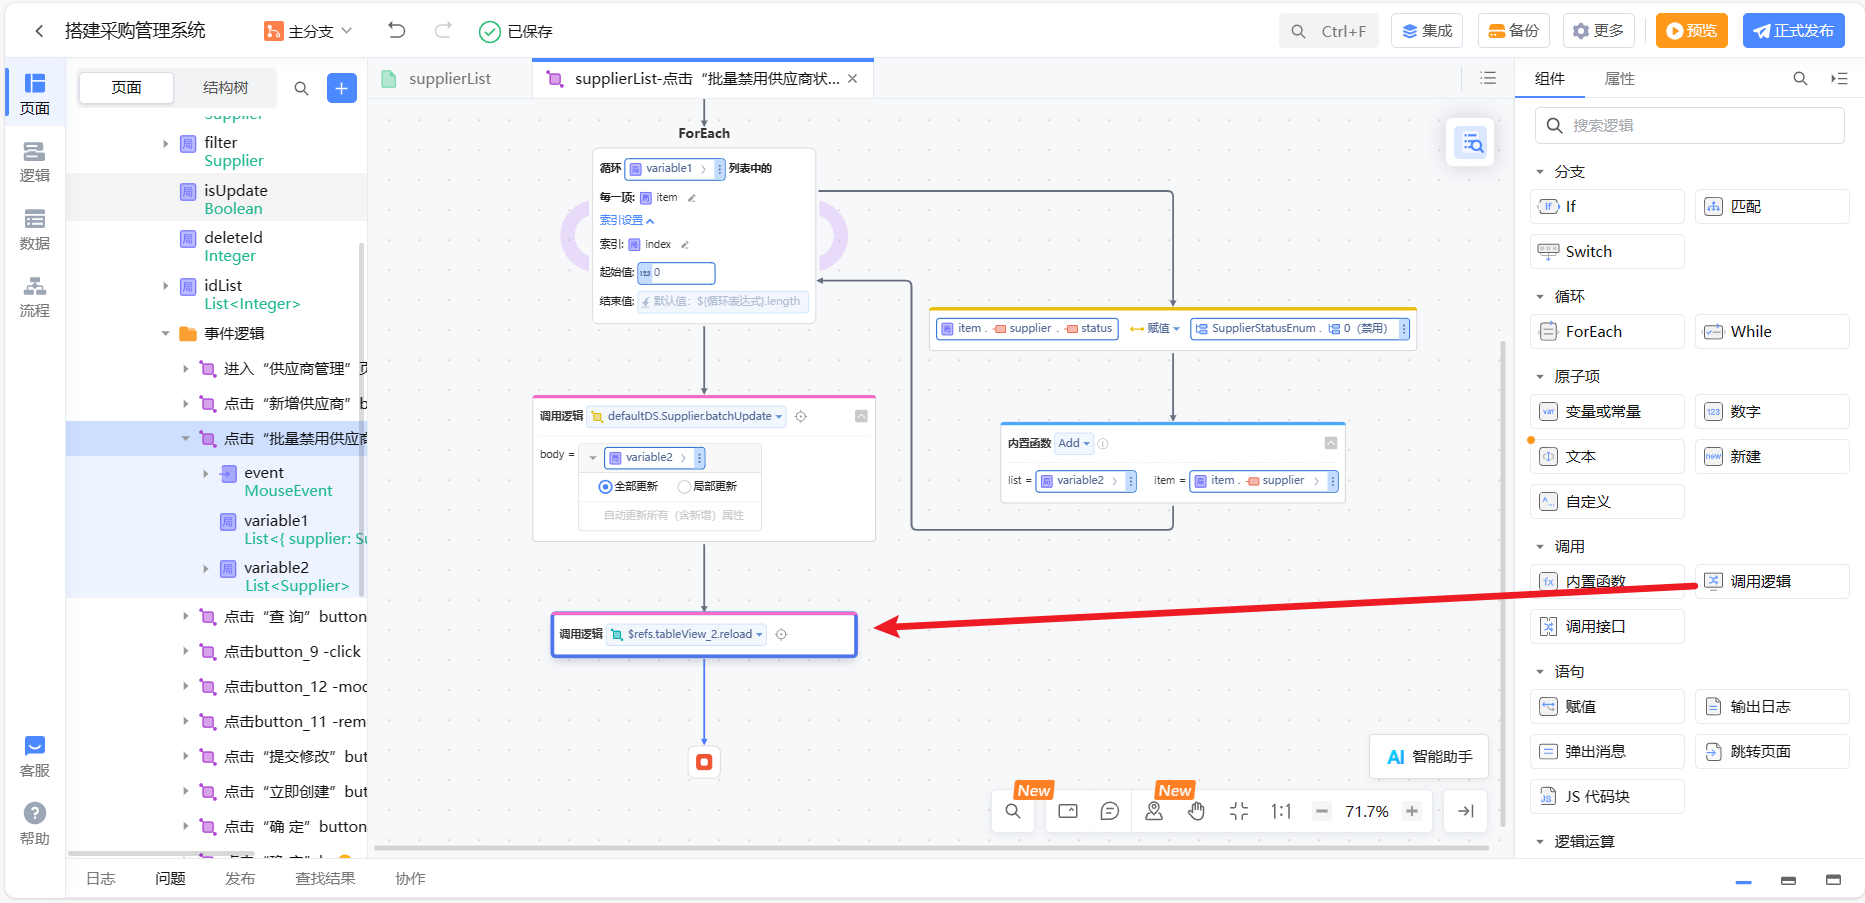The width and height of the screenshot is (1865, 903).
Task: Open the 问题 bottom tab
Action: click(170, 878)
